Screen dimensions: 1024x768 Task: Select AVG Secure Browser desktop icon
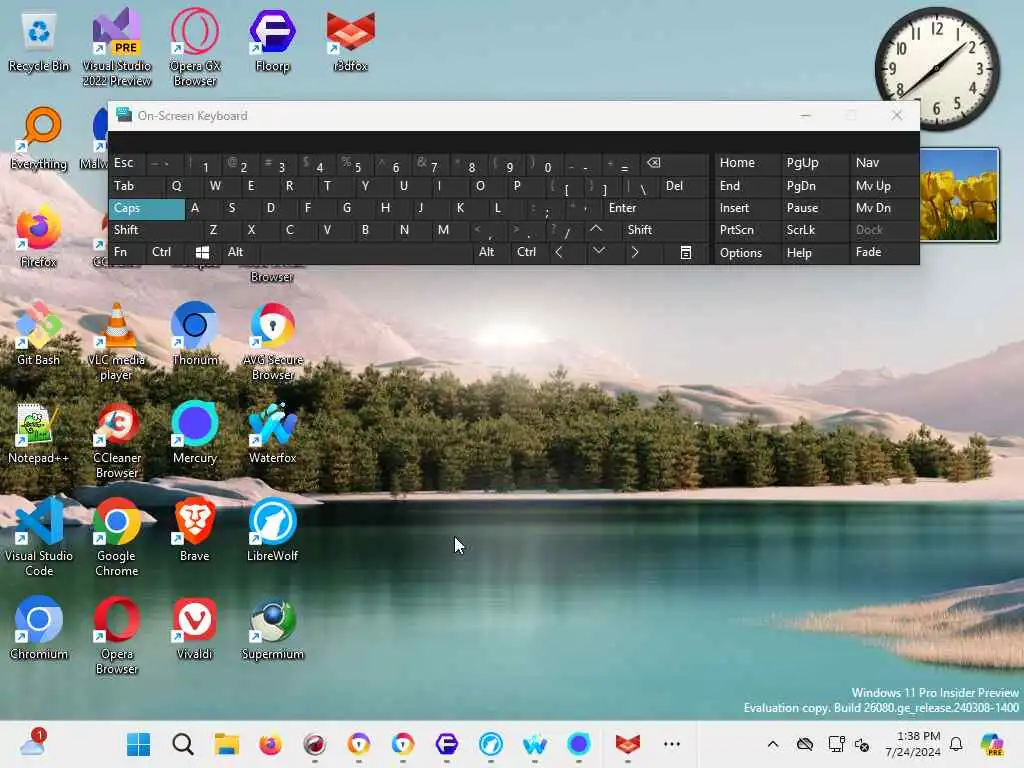click(x=272, y=343)
